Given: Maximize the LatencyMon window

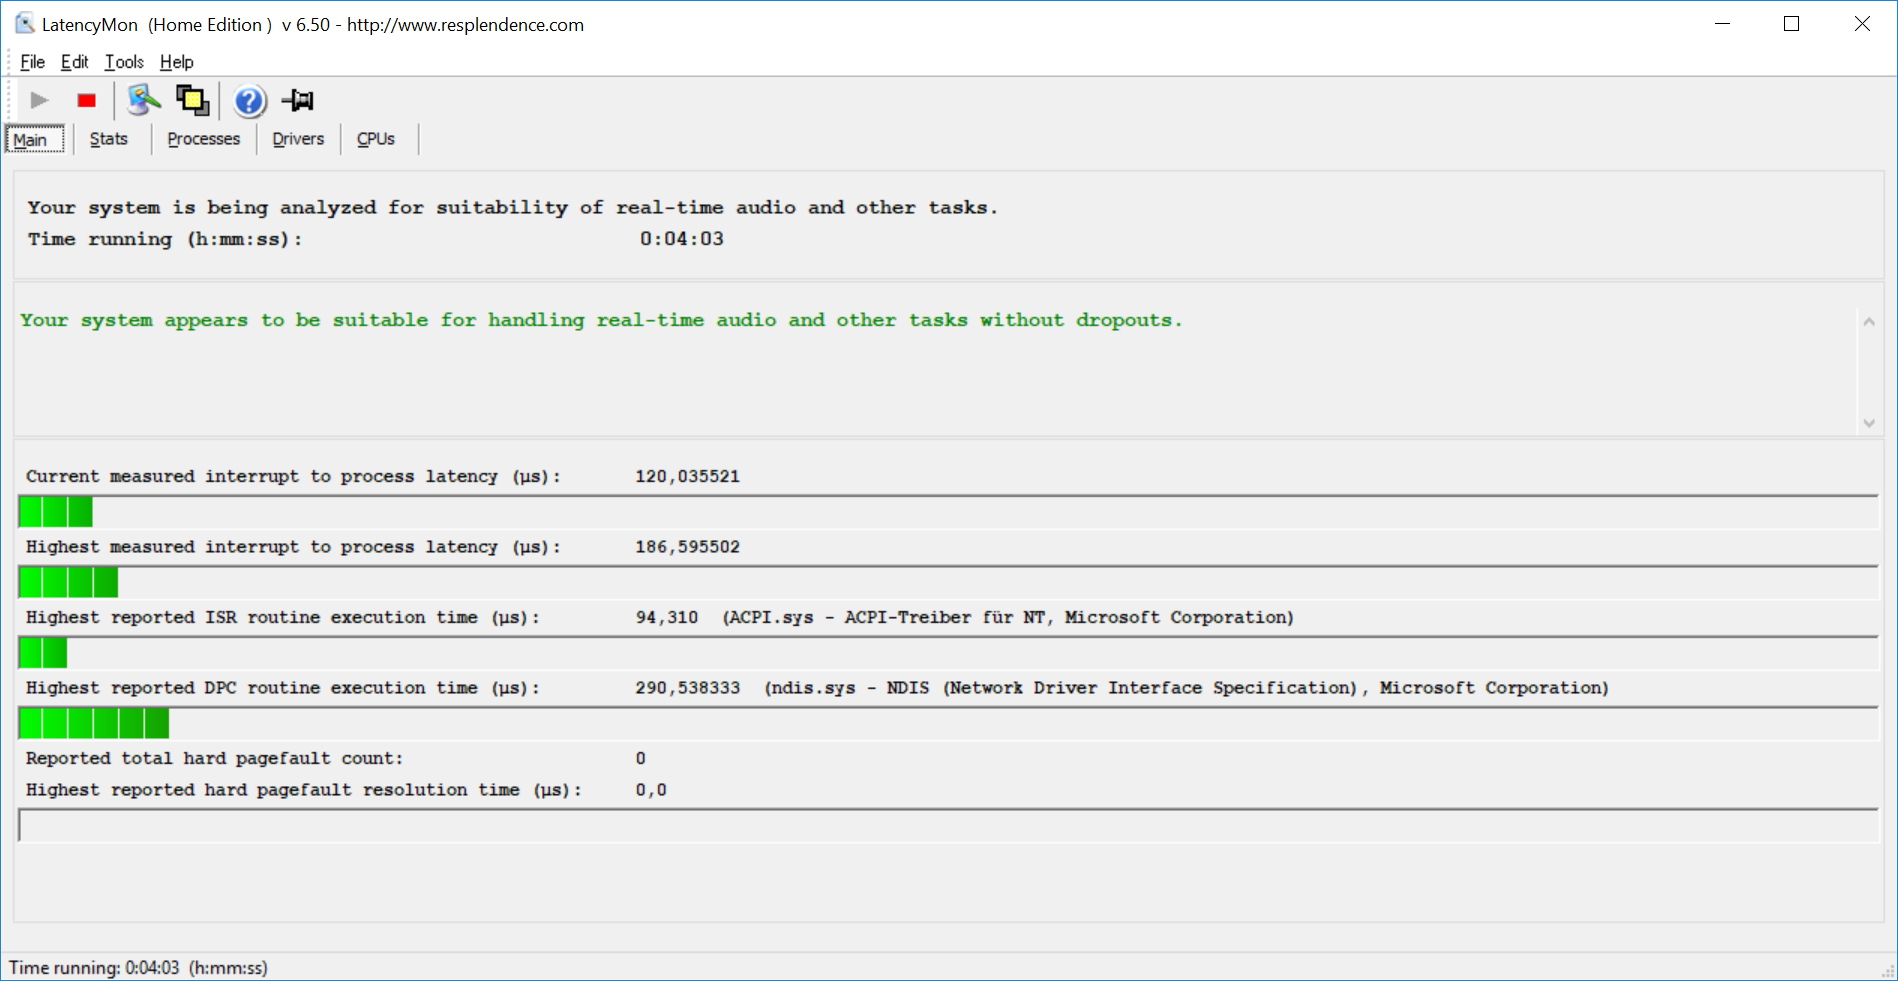Looking at the screenshot, I should pyautogui.click(x=1792, y=24).
